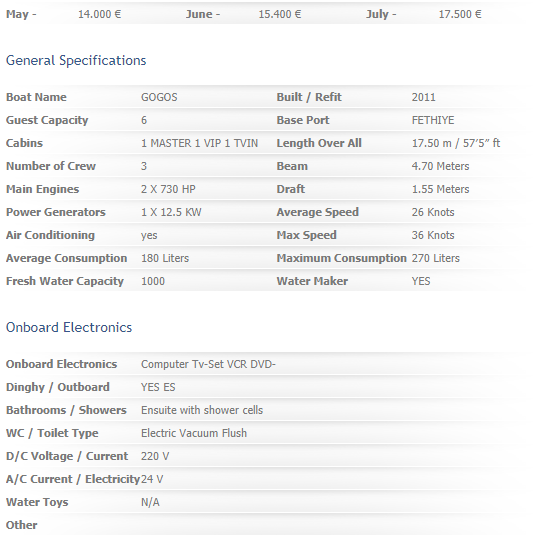Select the boat name GOGOS value
The image size is (533, 537).
pyautogui.click(x=159, y=97)
